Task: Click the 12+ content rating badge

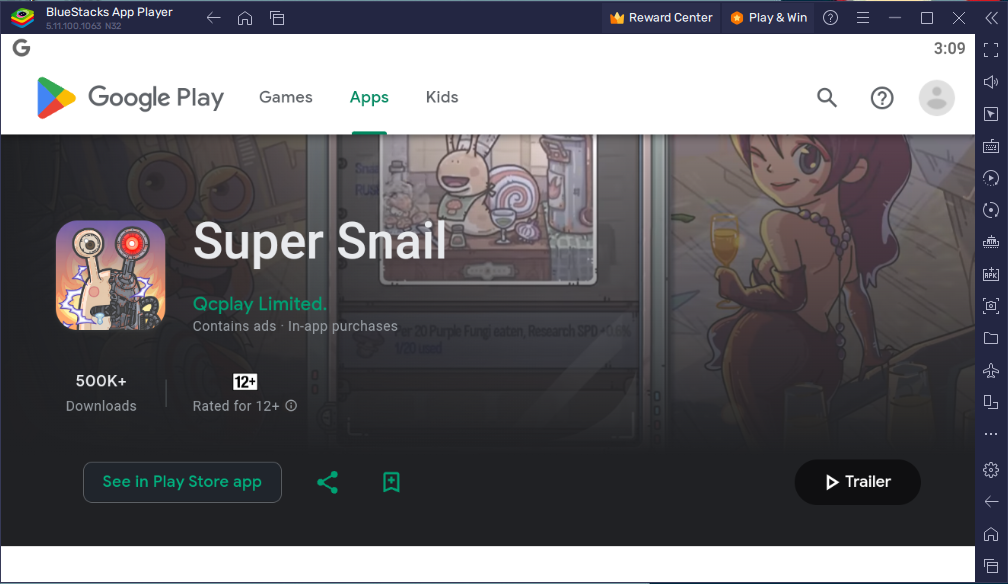Action: click(244, 381)
